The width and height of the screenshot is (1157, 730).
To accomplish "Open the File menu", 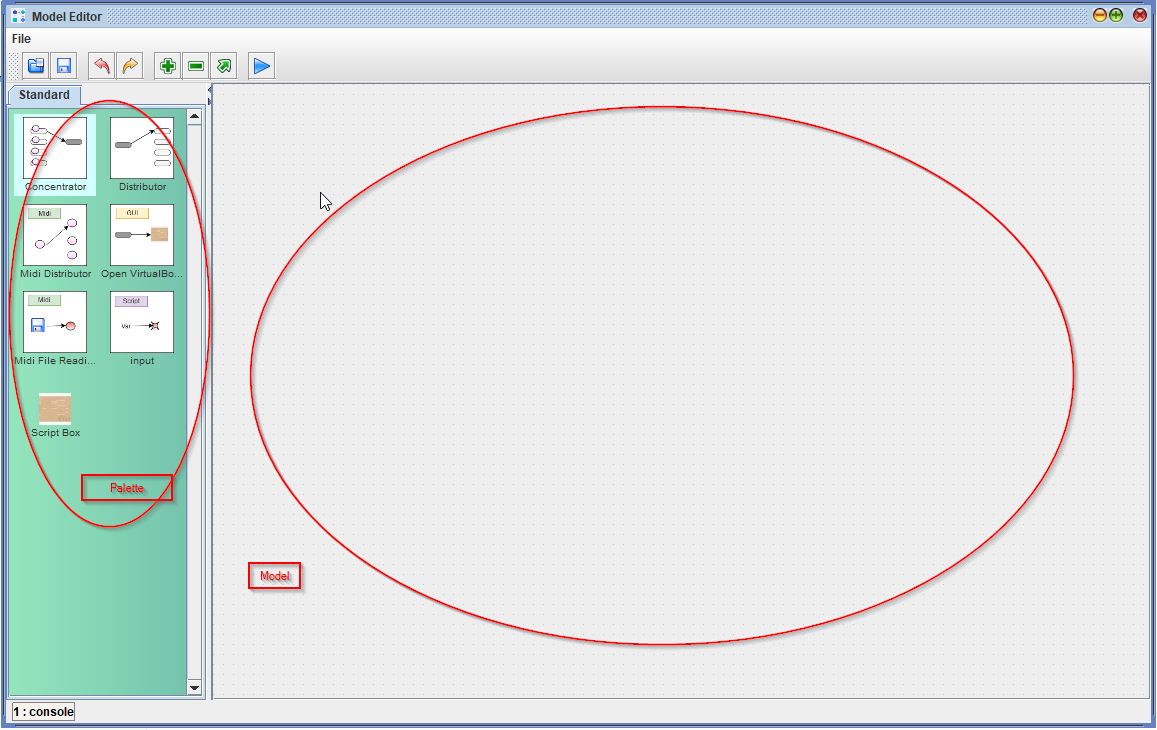I will click(21, 39).
